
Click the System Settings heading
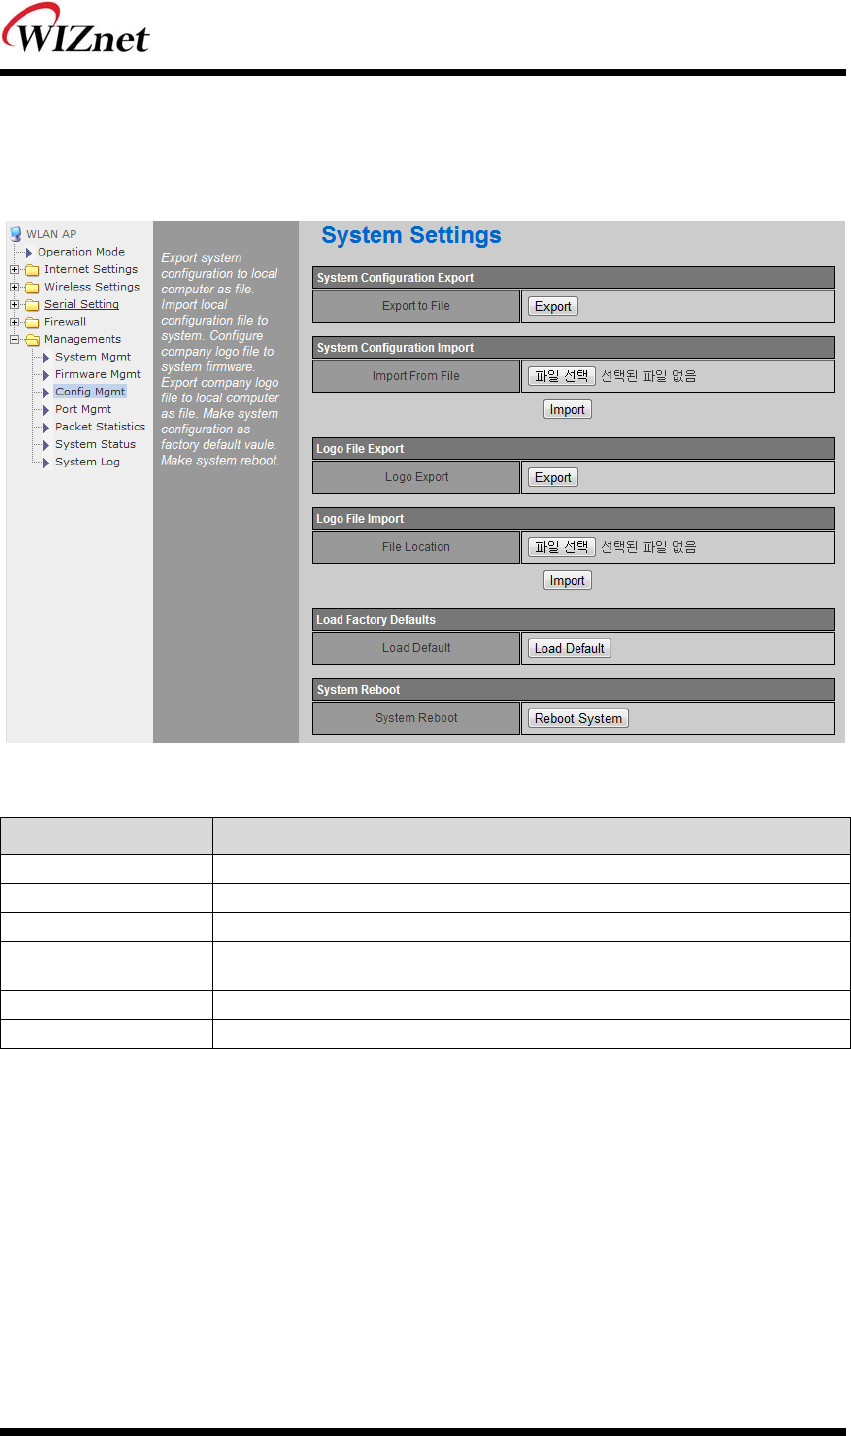point(411,236)
